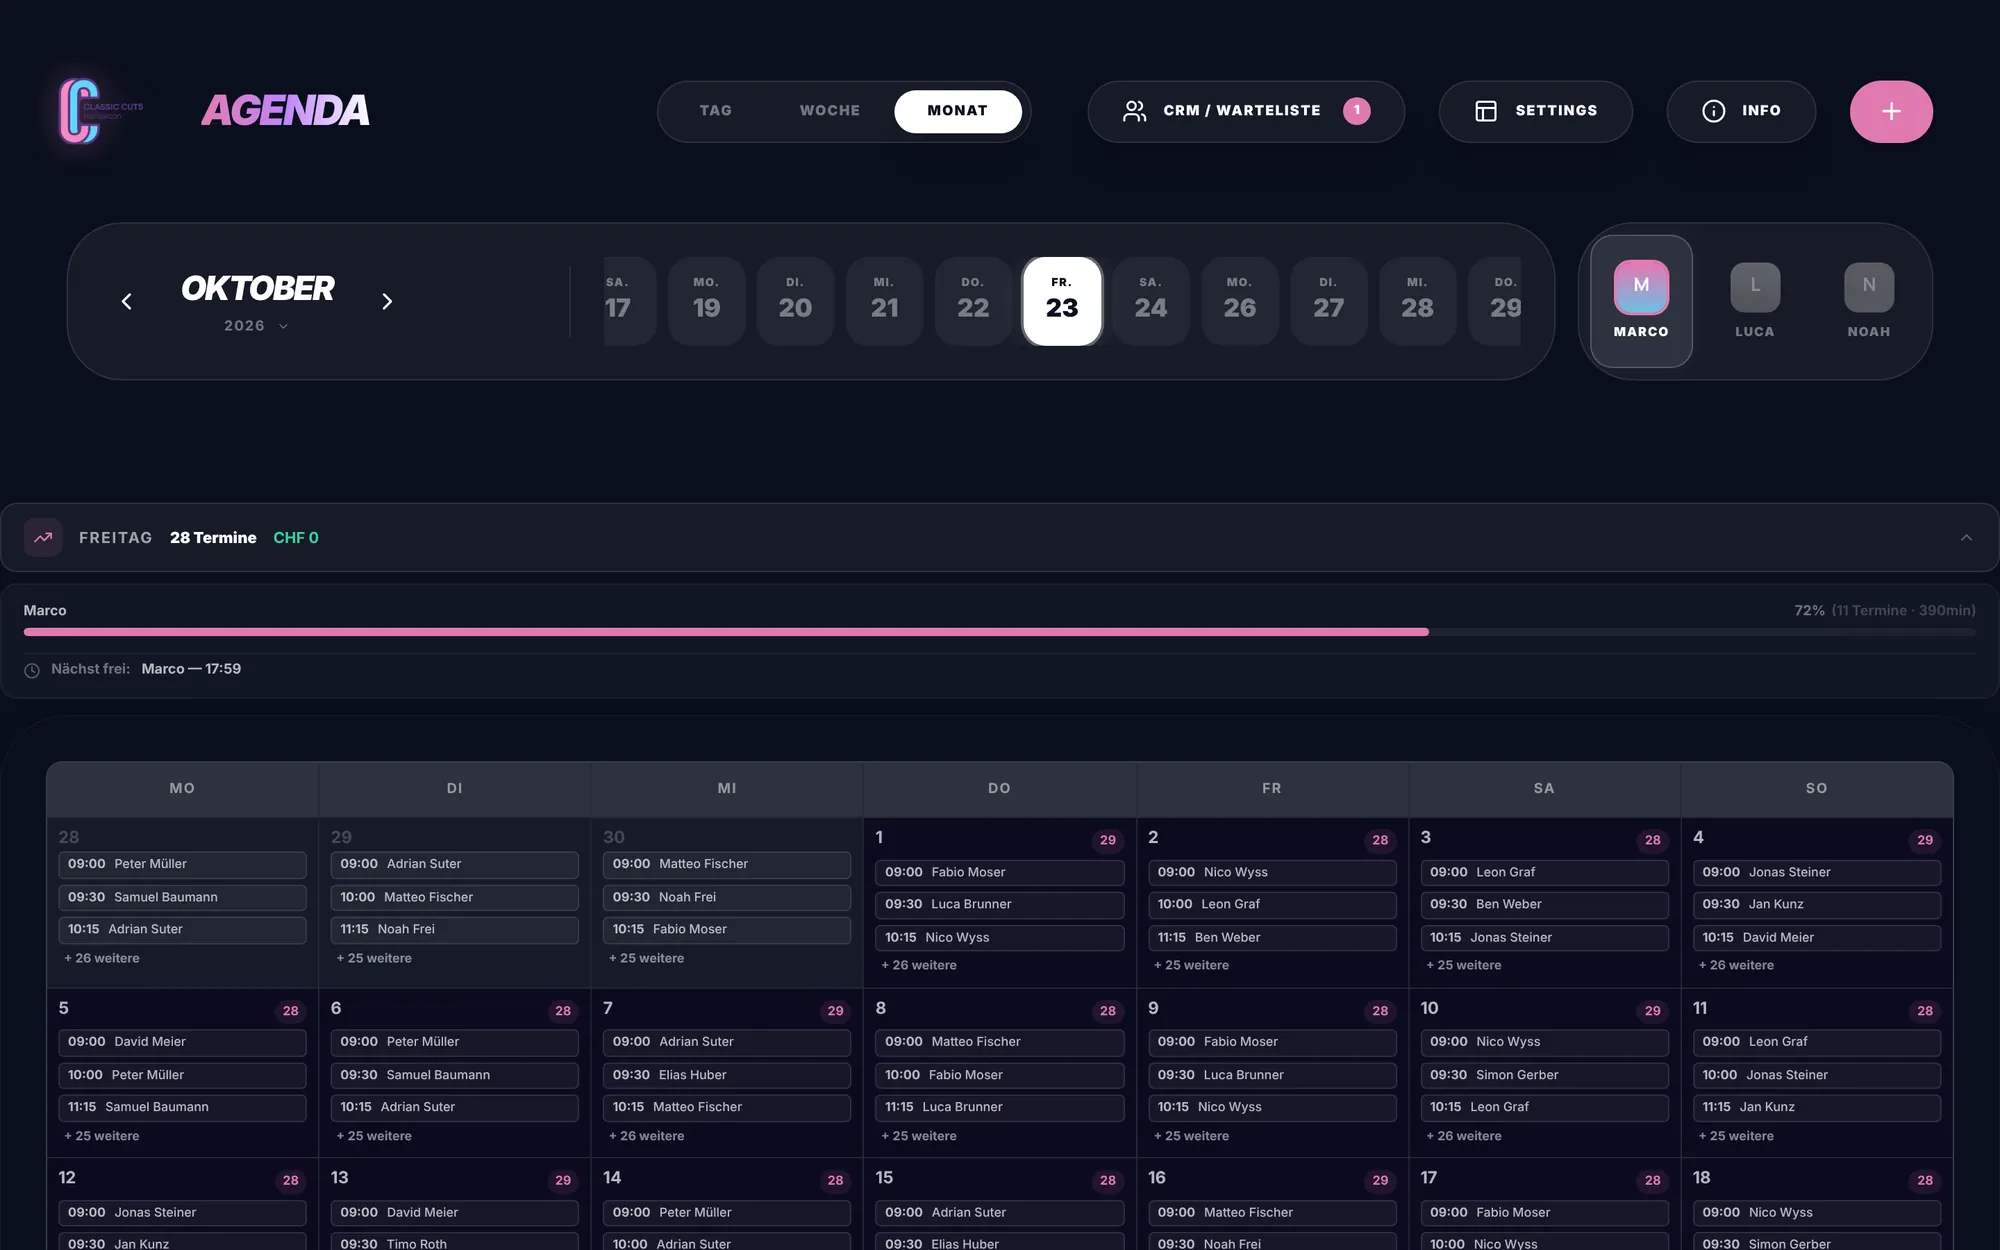Select Saturday 24 in date strip
This screenshot has width=2000, height=1250.
[x=1151, y=301]
